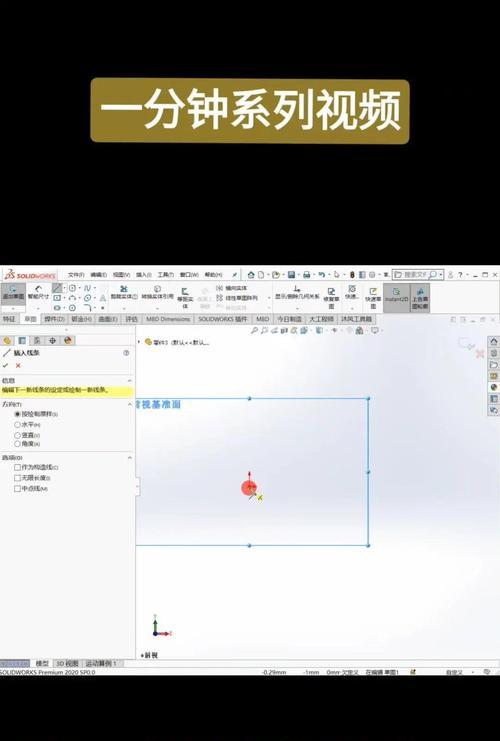Image resolution: width=500 pixels, height=741 pixels.
Task: Click the New document icon
Action: point(261,275)
